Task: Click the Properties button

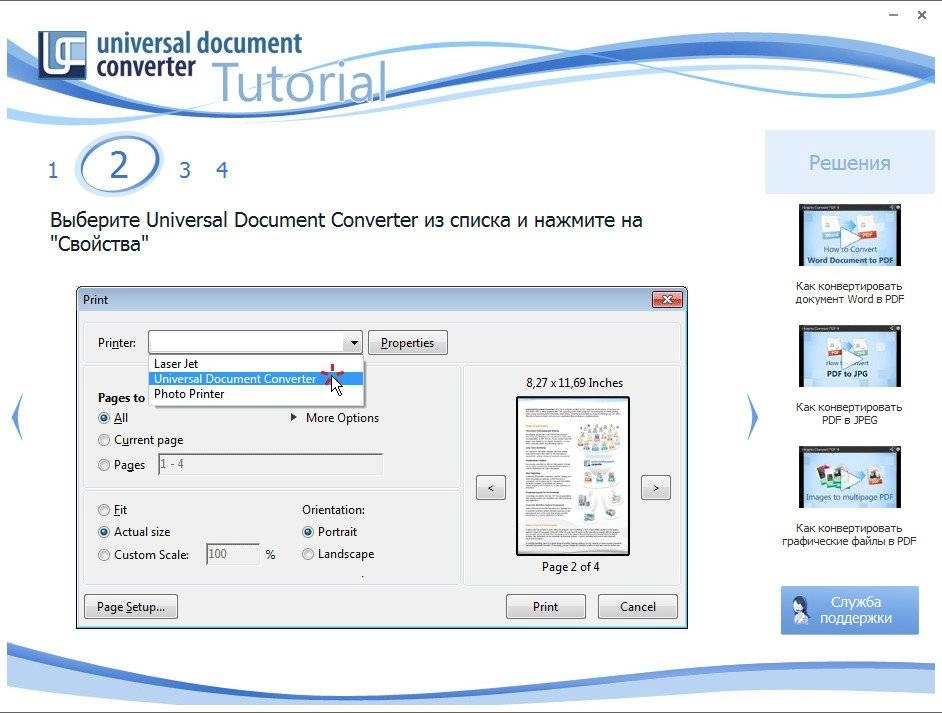Action: pyautogui.click(x=407, y=343)
